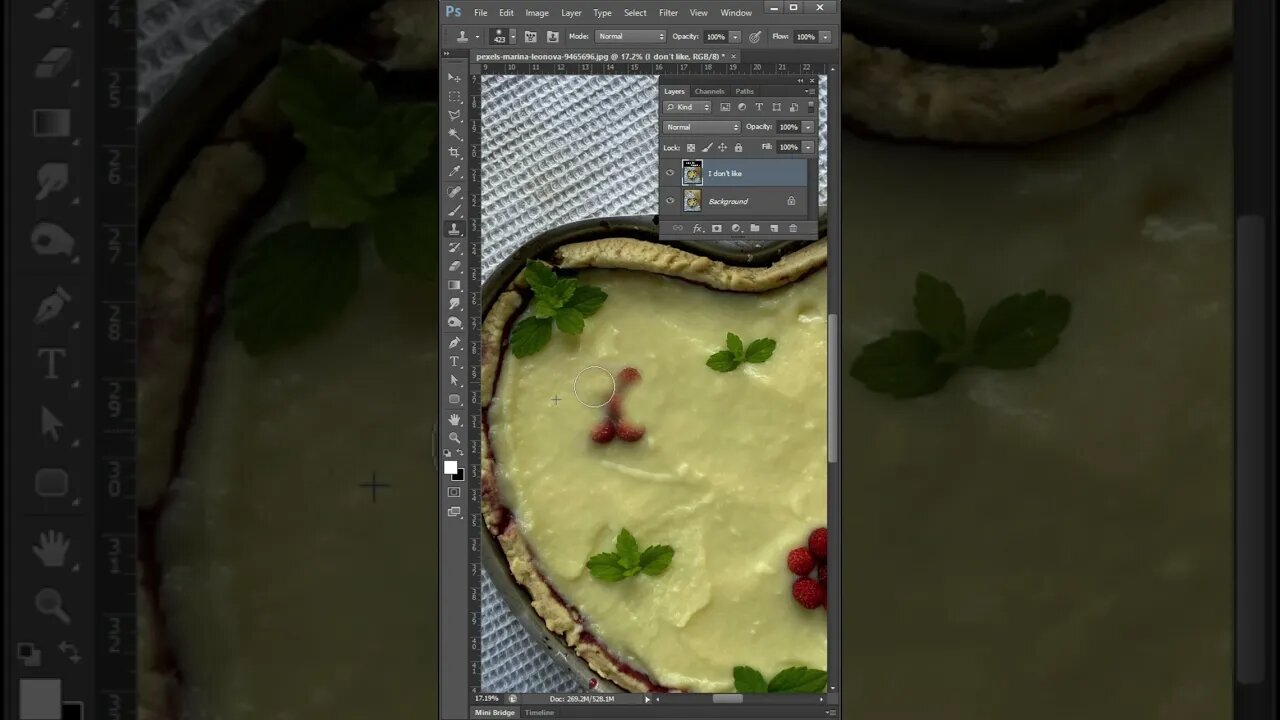Select the Eraser tool
The image size is (1280, 720).
click(454, 266)
